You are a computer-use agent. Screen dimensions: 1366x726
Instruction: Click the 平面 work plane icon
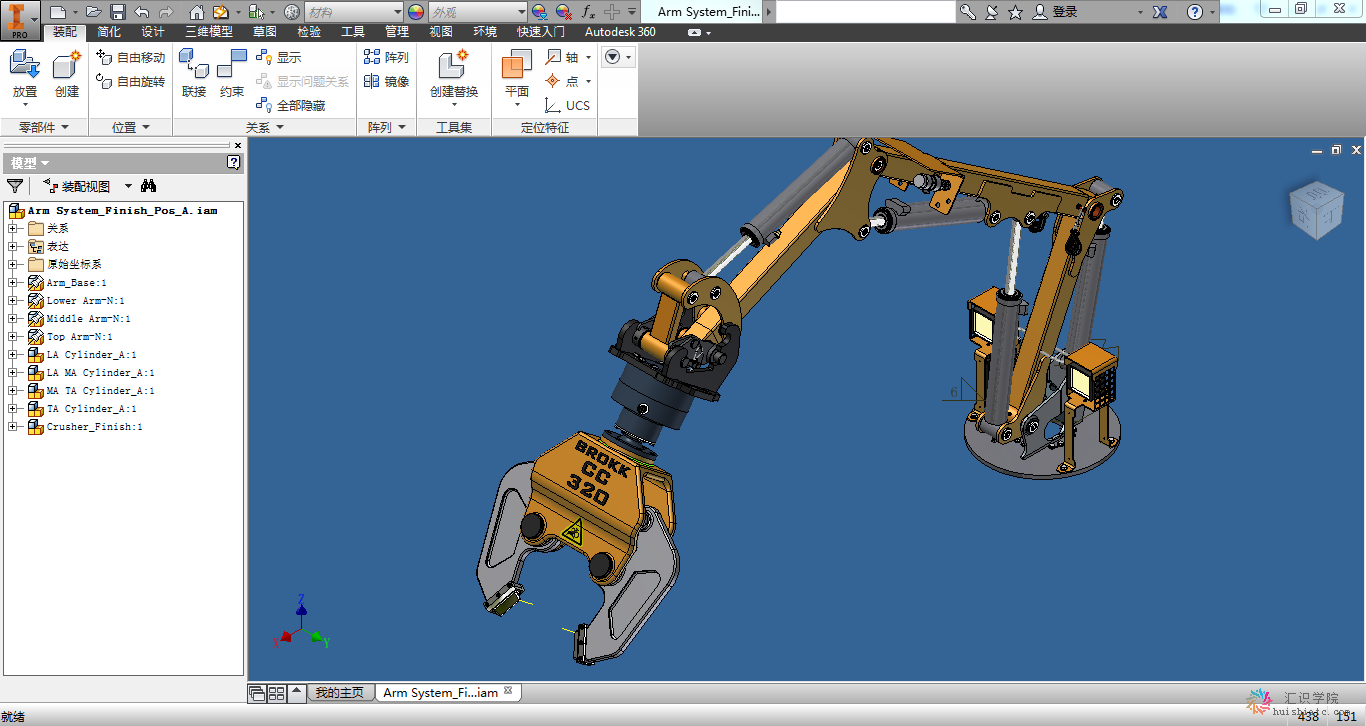pos(517,65)
